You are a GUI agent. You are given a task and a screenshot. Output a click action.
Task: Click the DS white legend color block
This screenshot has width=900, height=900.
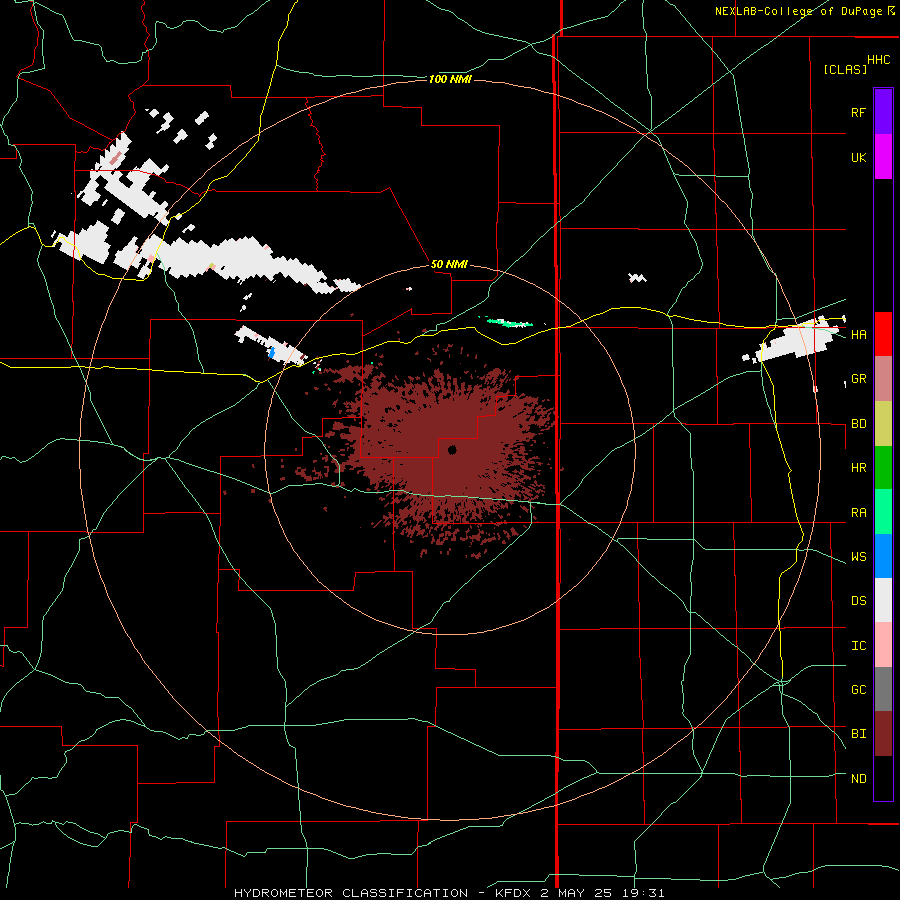click(x=883, y=600)
